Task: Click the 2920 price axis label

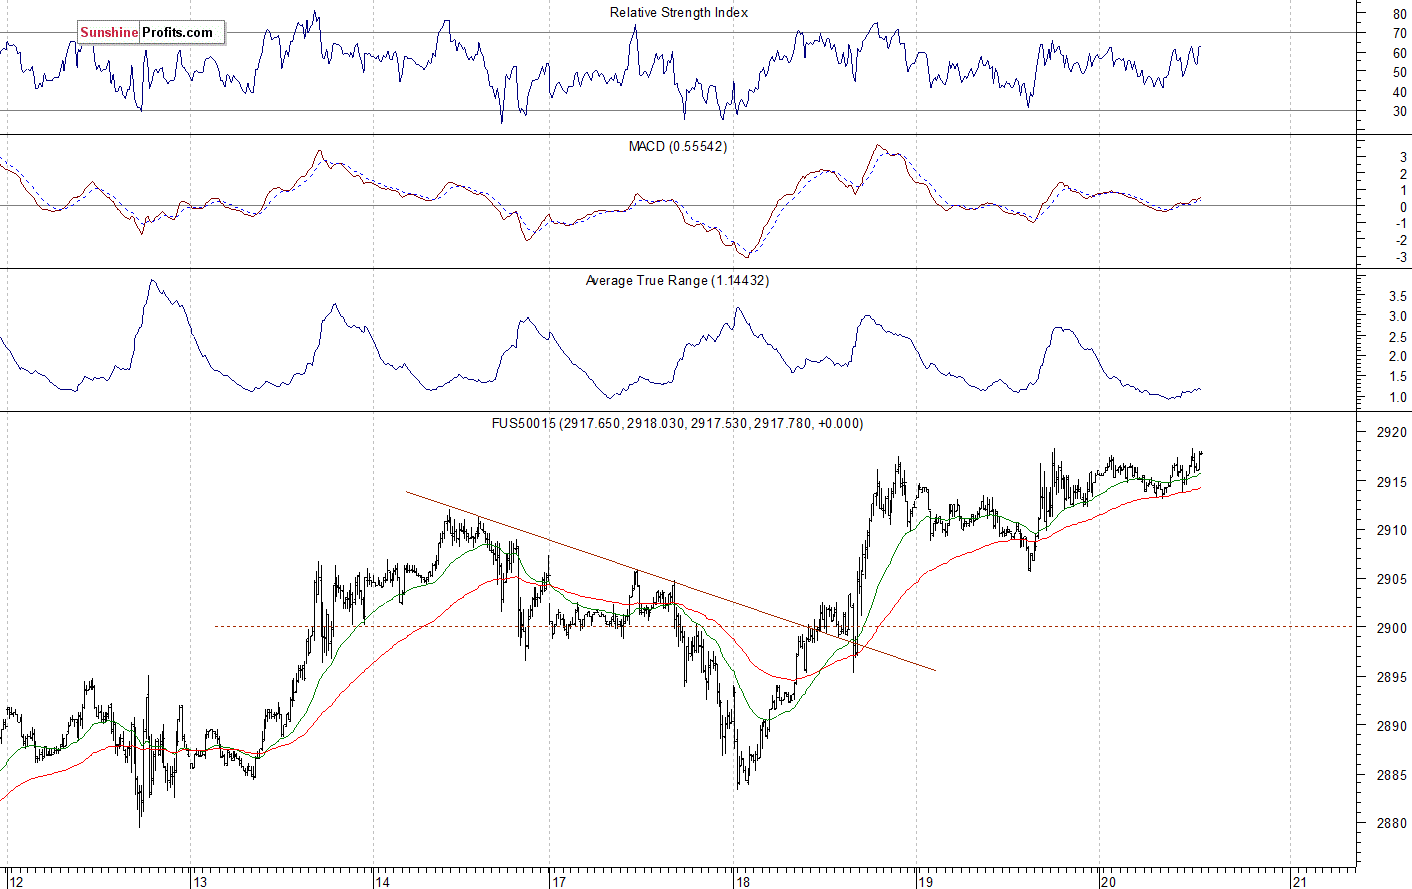Action: coord(1392,433)
